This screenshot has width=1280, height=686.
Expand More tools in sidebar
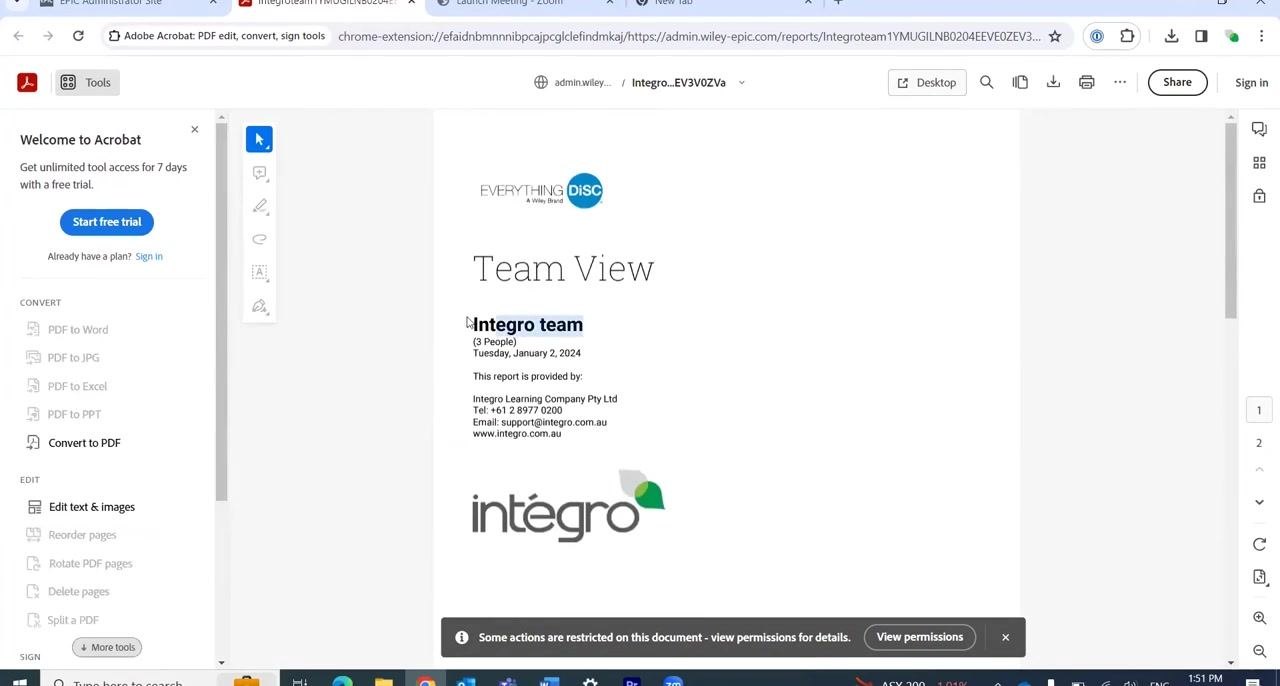pyautogui.click(x=107, y=647)
